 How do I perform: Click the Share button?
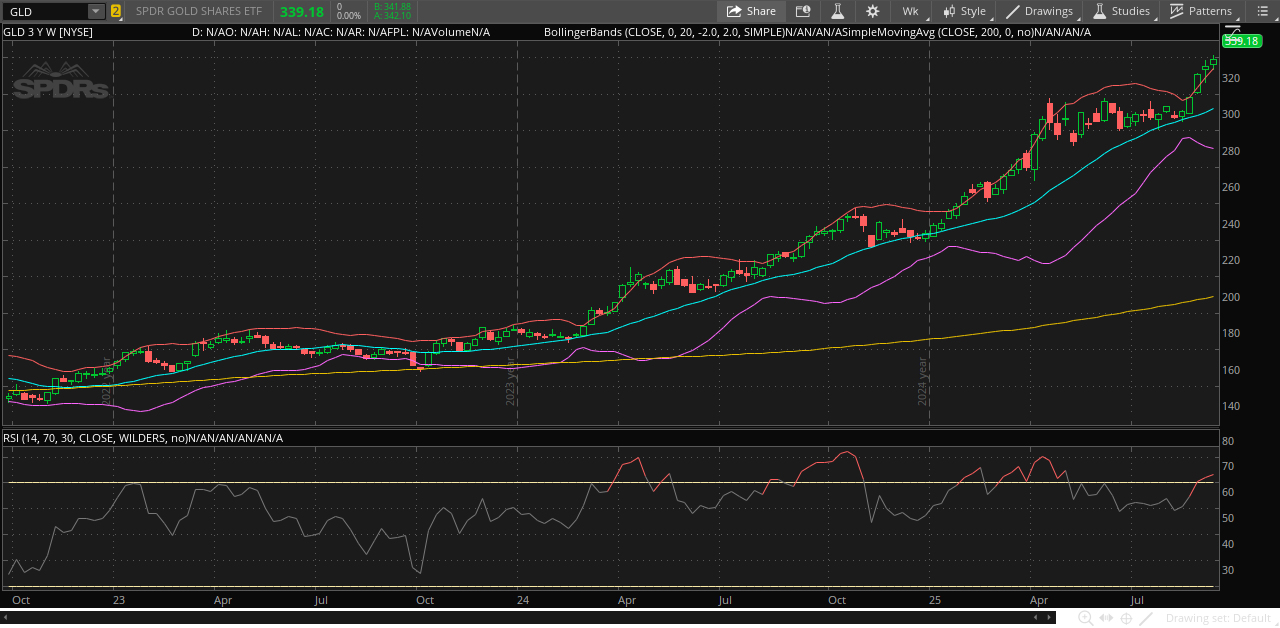click(751, 11)
